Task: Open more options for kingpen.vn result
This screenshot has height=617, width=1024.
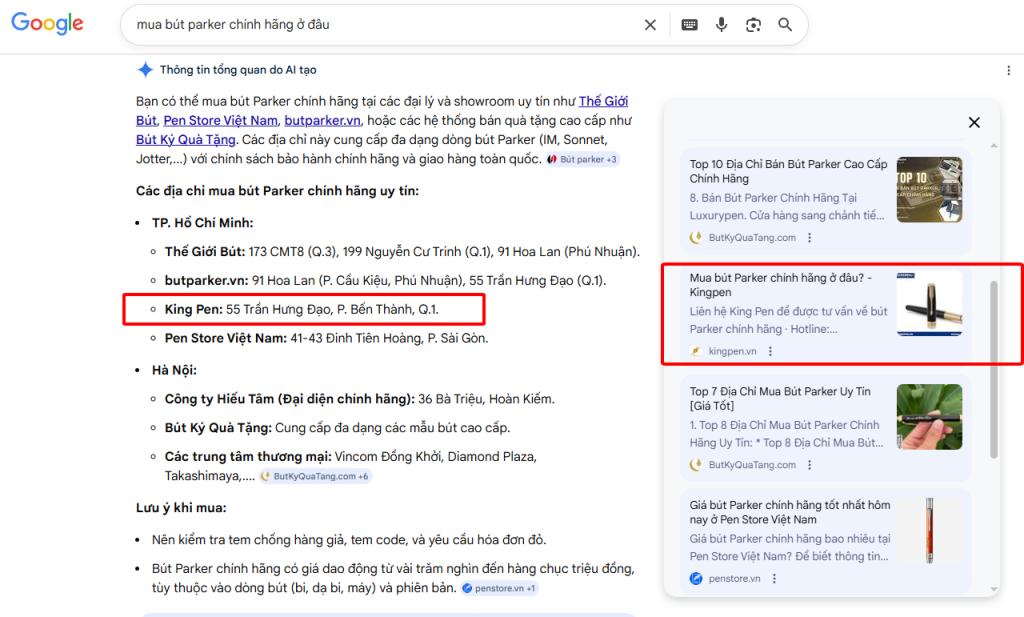Action: click(x=770, y=351)
